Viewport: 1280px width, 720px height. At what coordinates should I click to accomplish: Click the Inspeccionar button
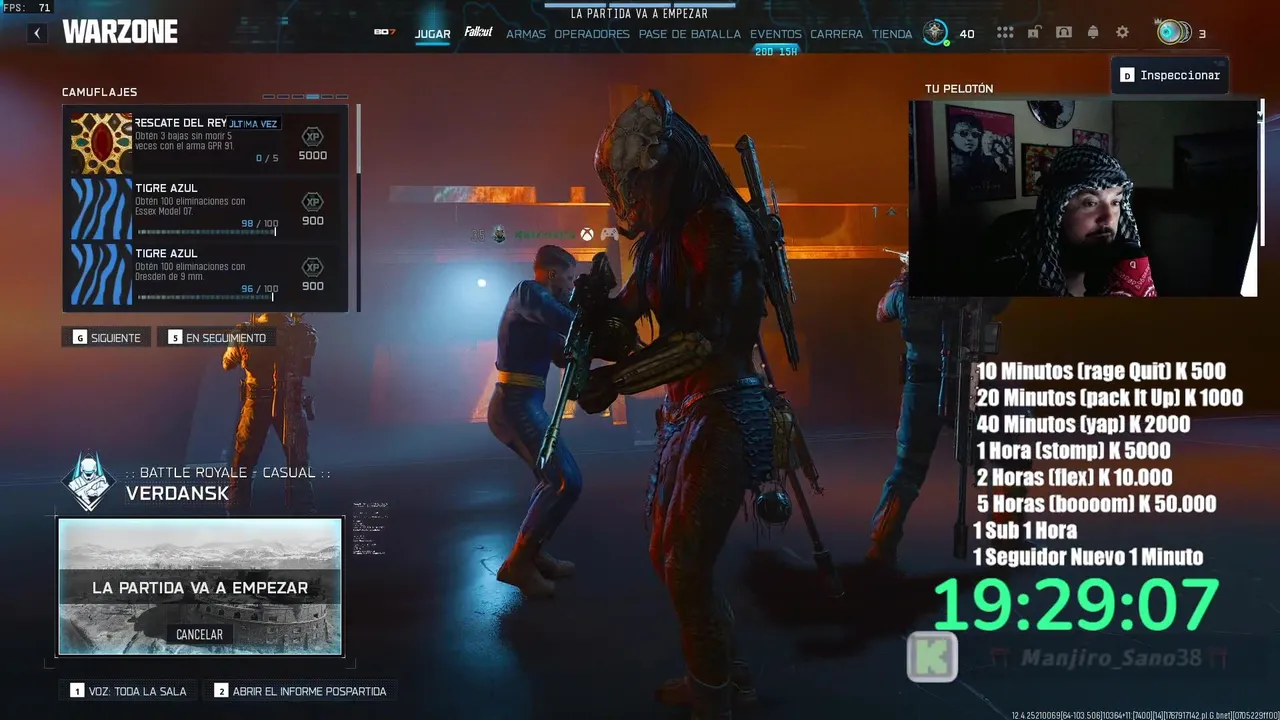(1170, 75)
